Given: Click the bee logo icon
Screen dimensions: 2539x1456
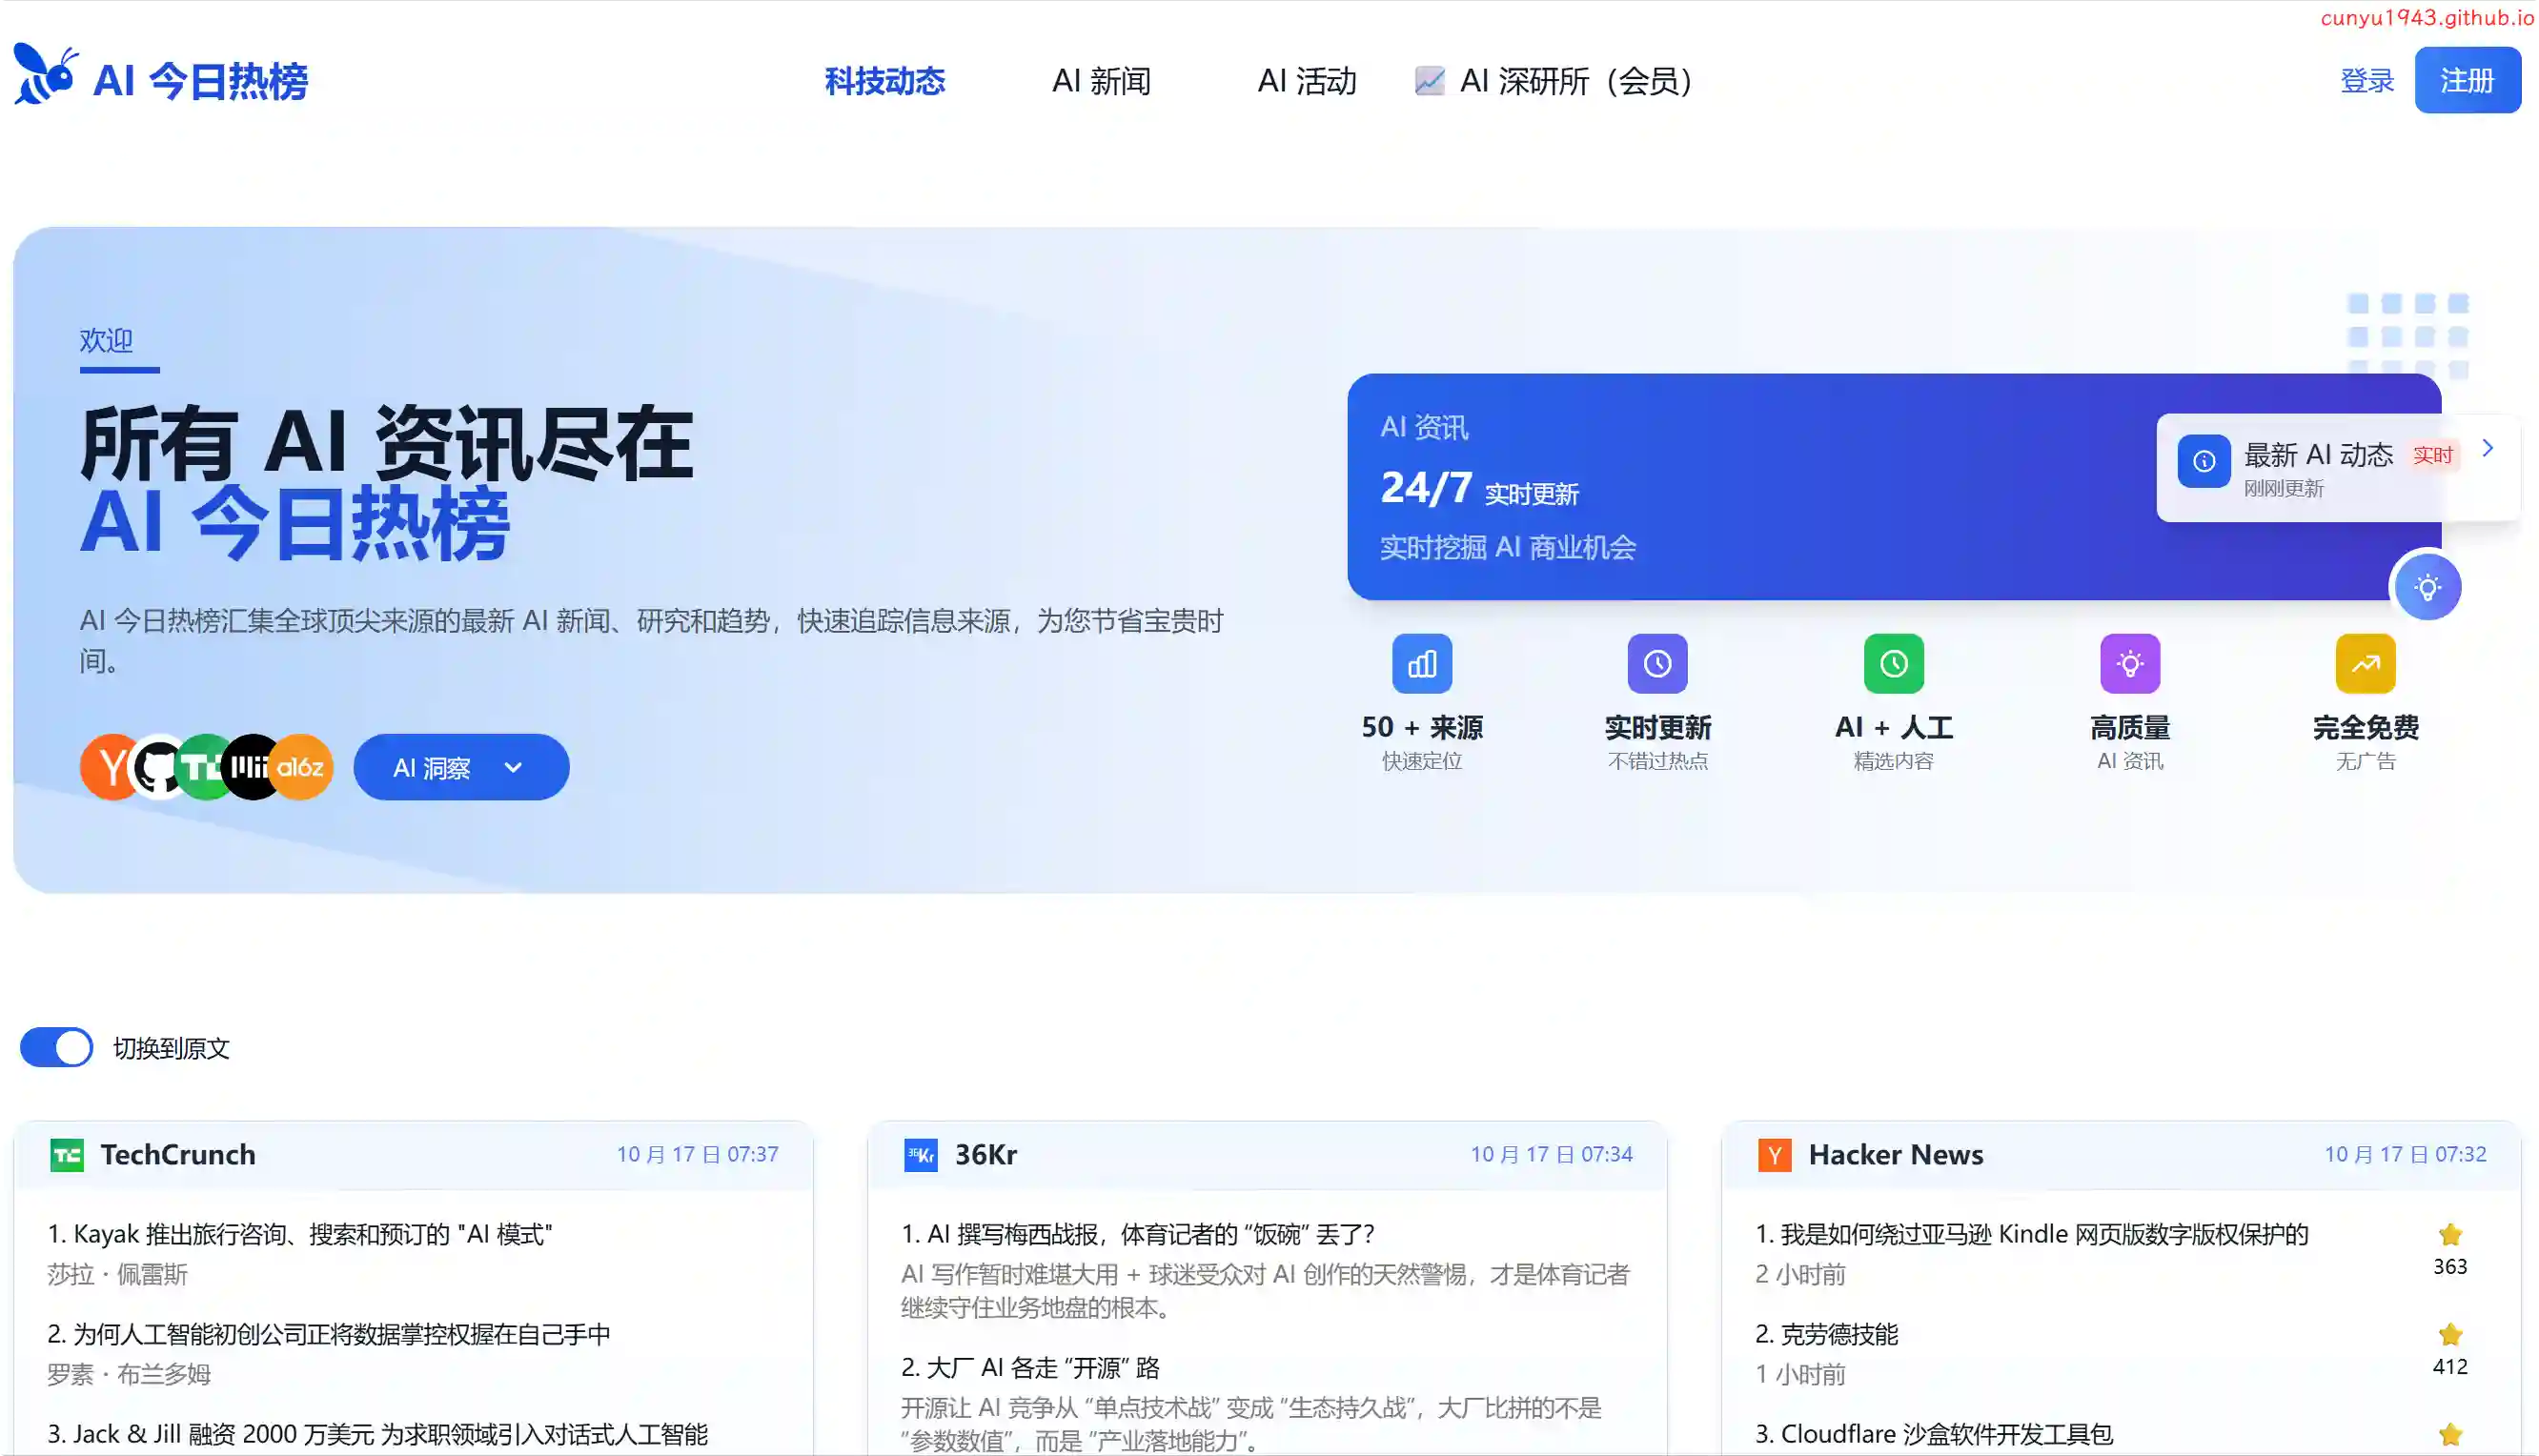Looking at the screenshot, I should pyautogui.click(x=46, y=75).
